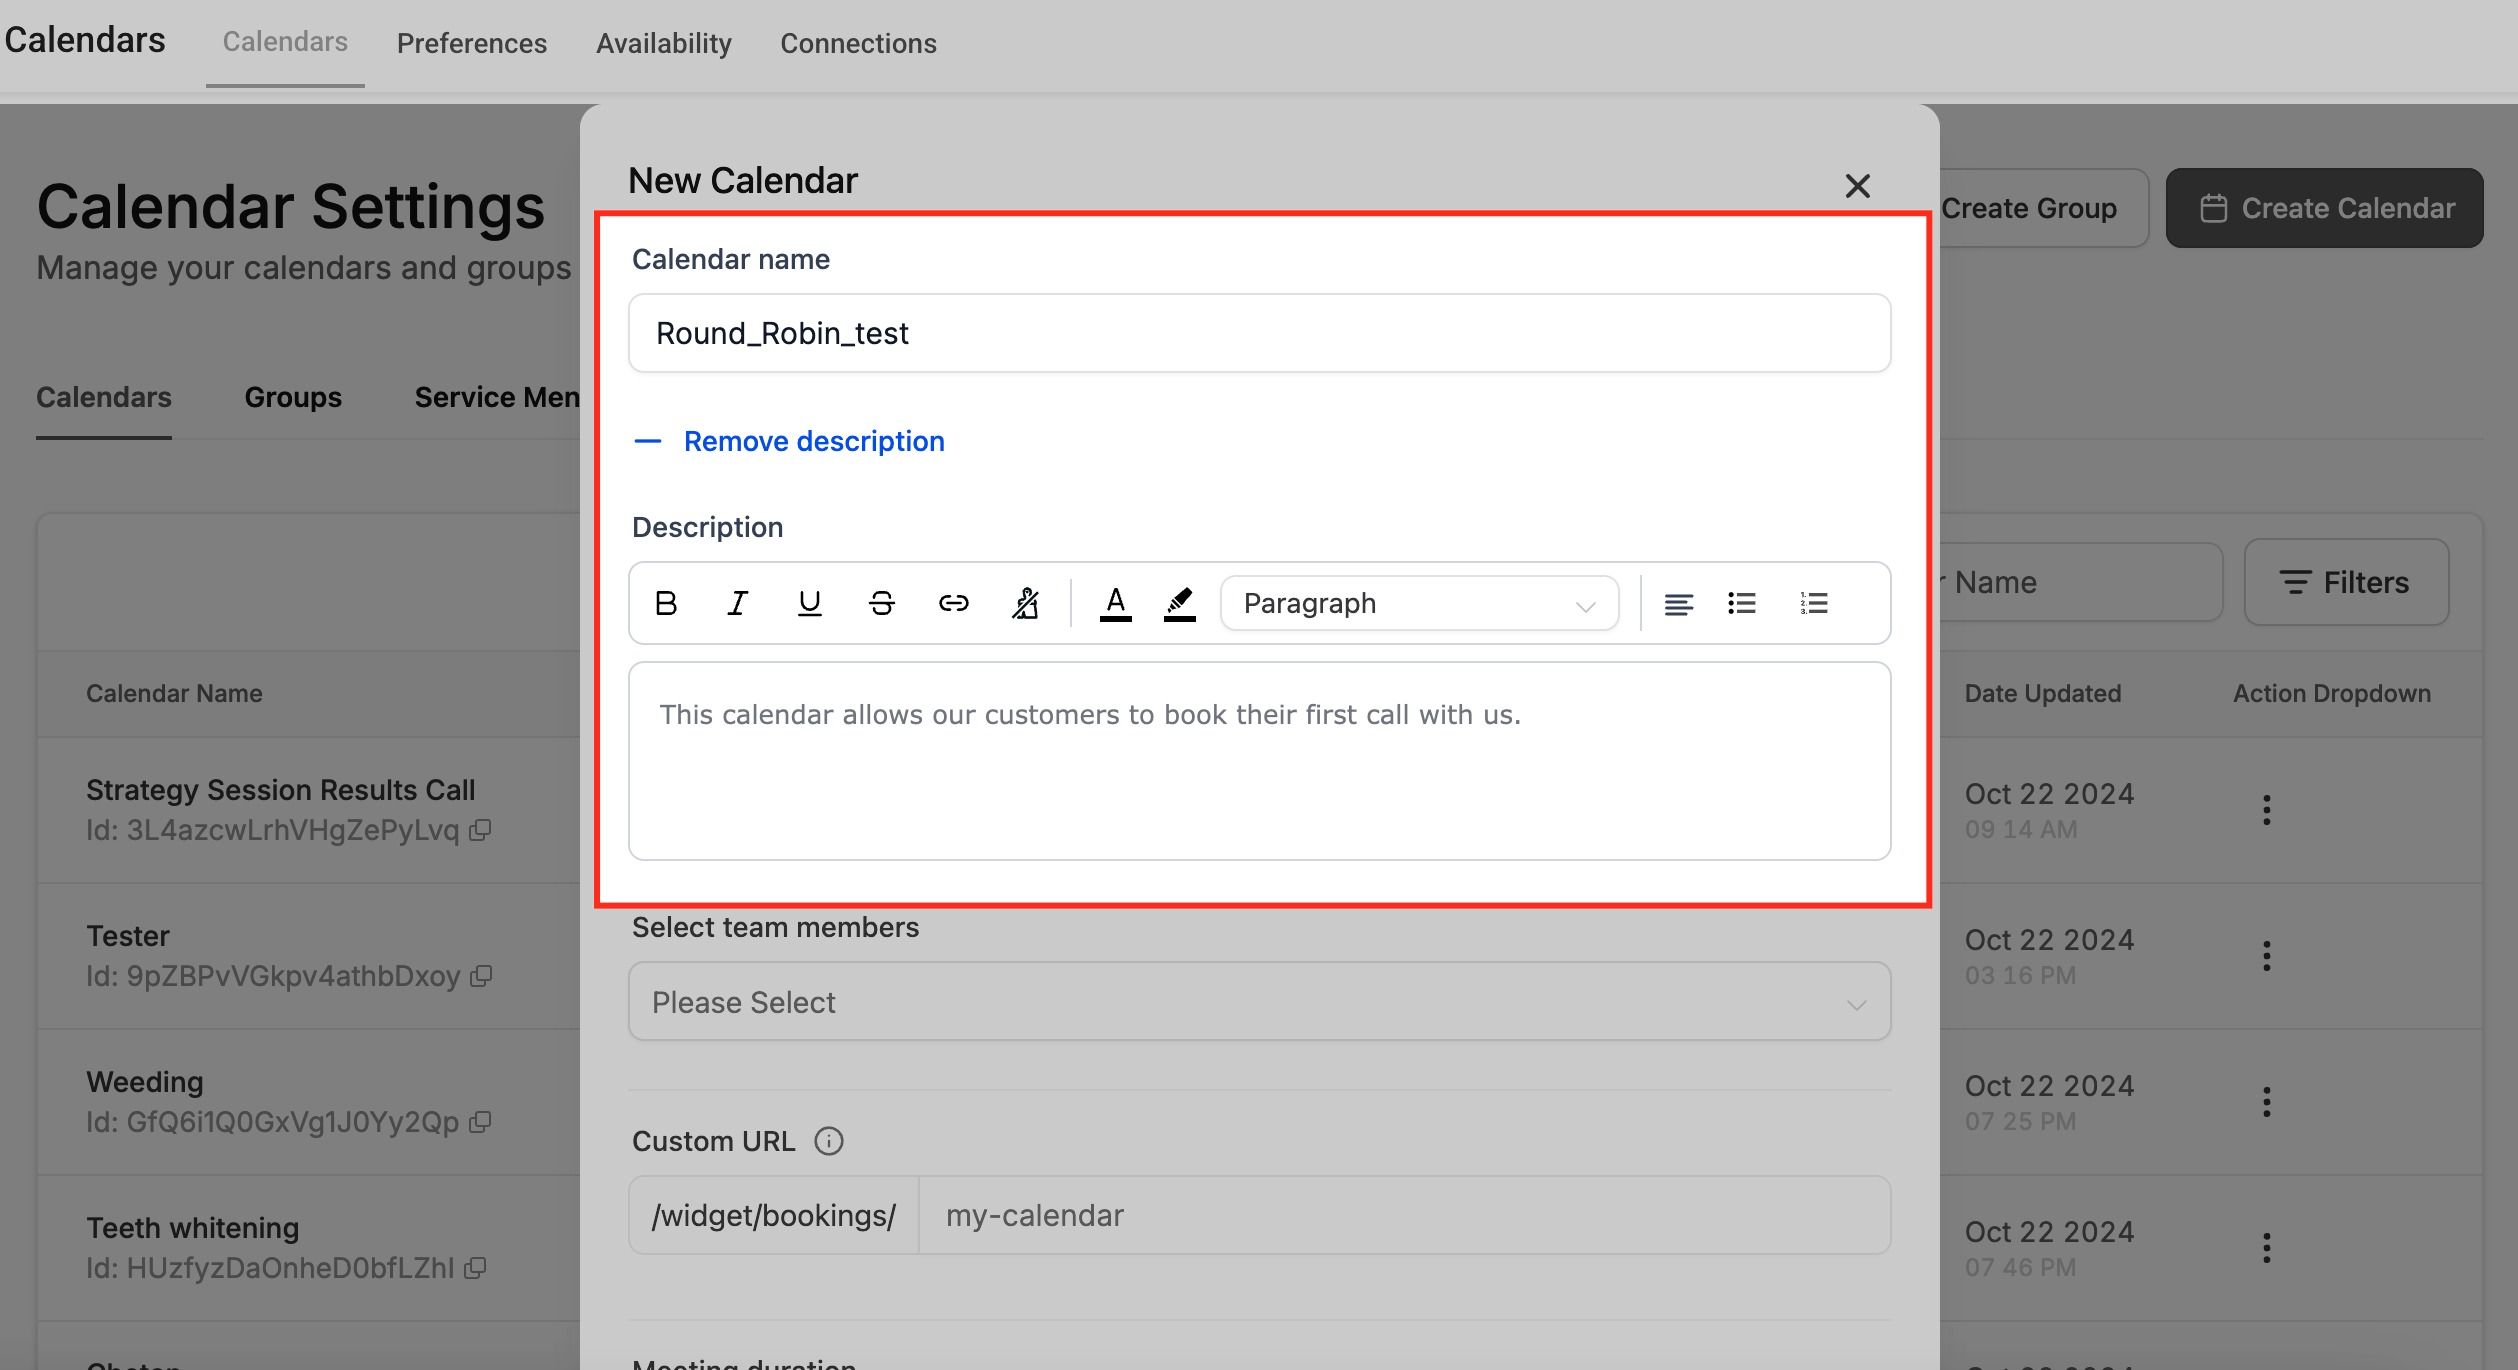
Task: Toggle bold formatting in description editor
Action: click(666, 603)
